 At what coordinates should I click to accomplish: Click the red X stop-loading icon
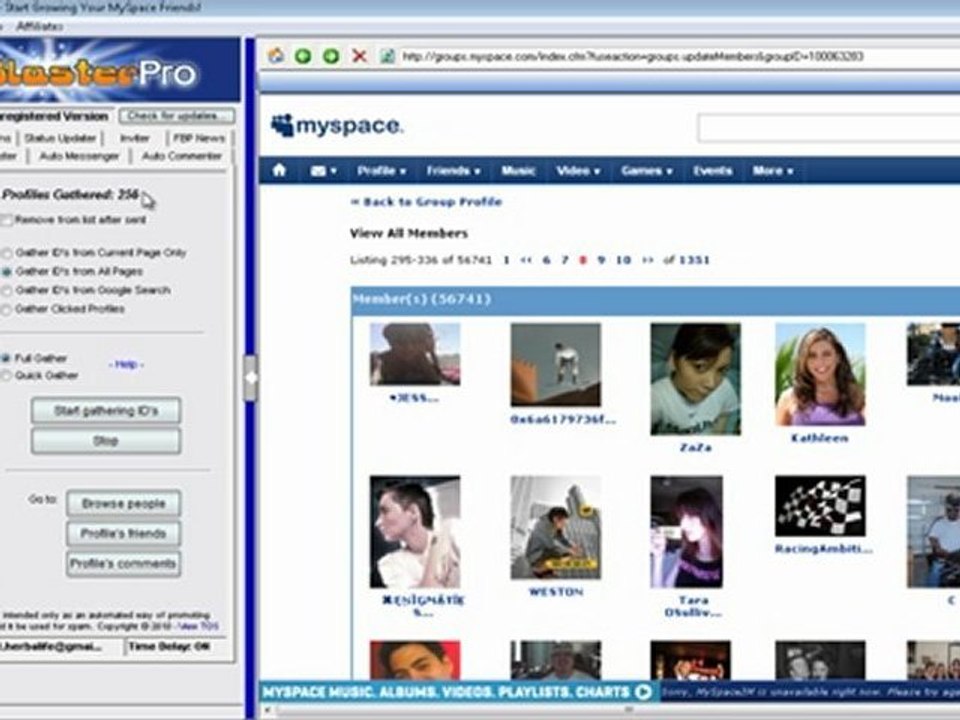tap(359, 56)
